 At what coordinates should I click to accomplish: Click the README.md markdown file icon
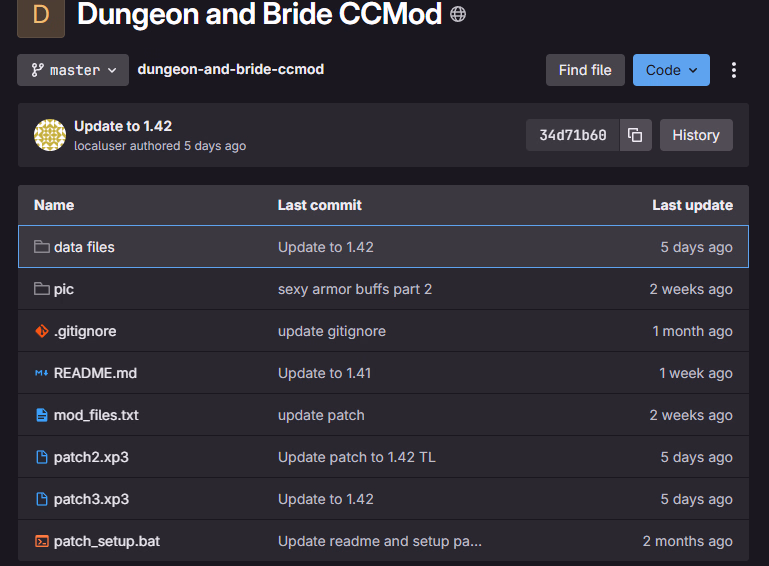tap(42, 373)
